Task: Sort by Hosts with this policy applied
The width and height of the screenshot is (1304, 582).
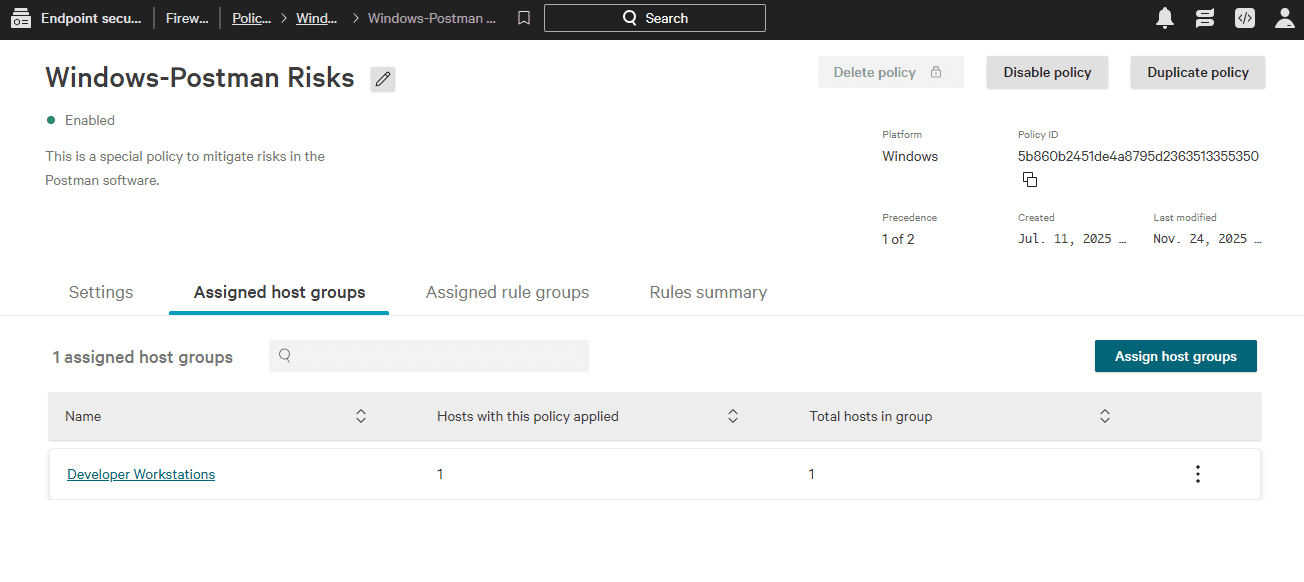Action: pos(732,415)
